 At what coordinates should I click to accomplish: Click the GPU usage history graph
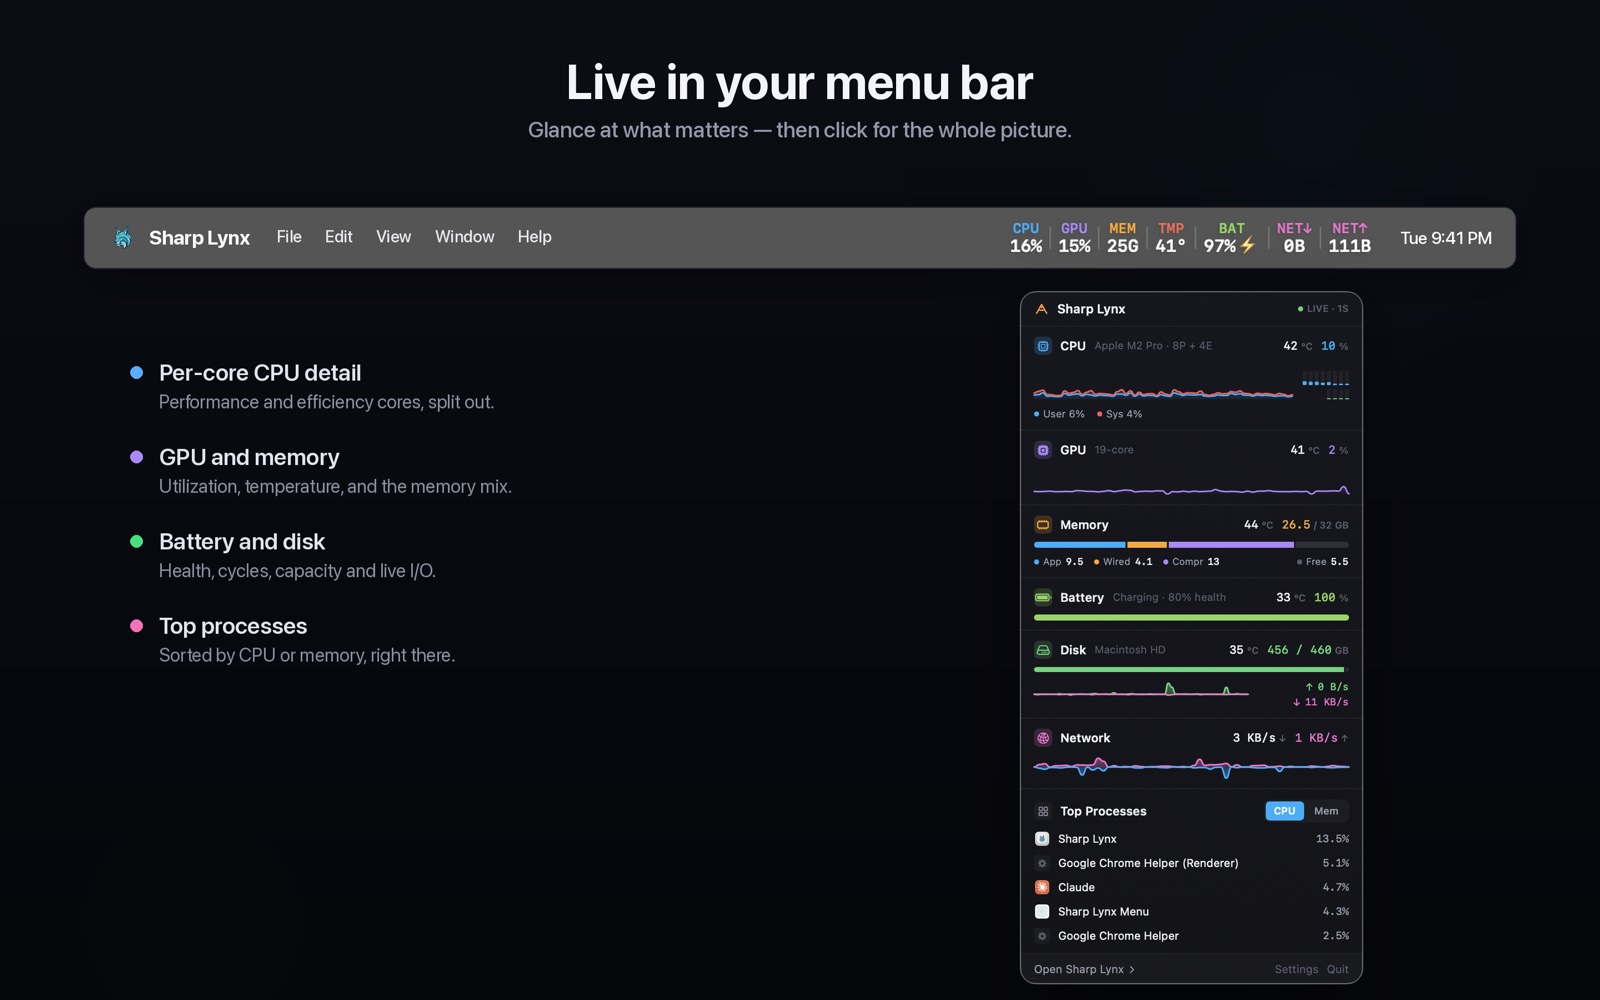(x=1191, y=489)
